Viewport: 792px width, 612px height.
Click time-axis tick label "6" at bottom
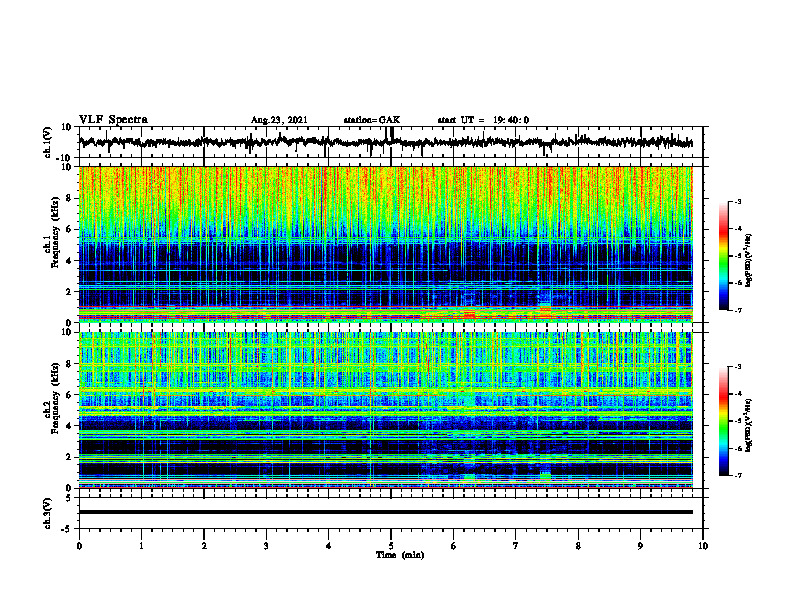(454, 546)
